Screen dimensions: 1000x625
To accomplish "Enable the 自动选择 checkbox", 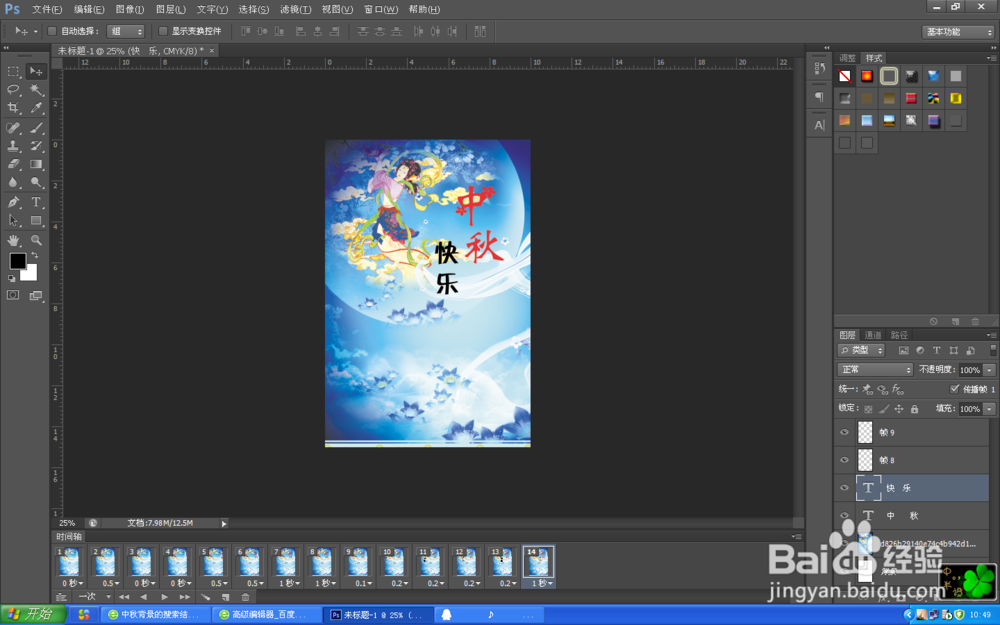I will coord(52,31).
